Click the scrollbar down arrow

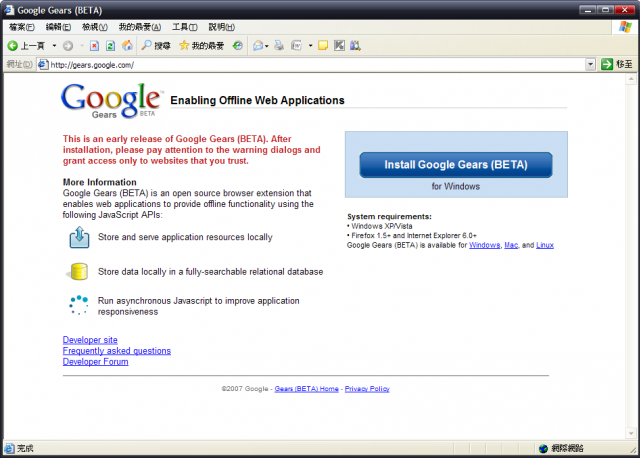pos(631,434)
